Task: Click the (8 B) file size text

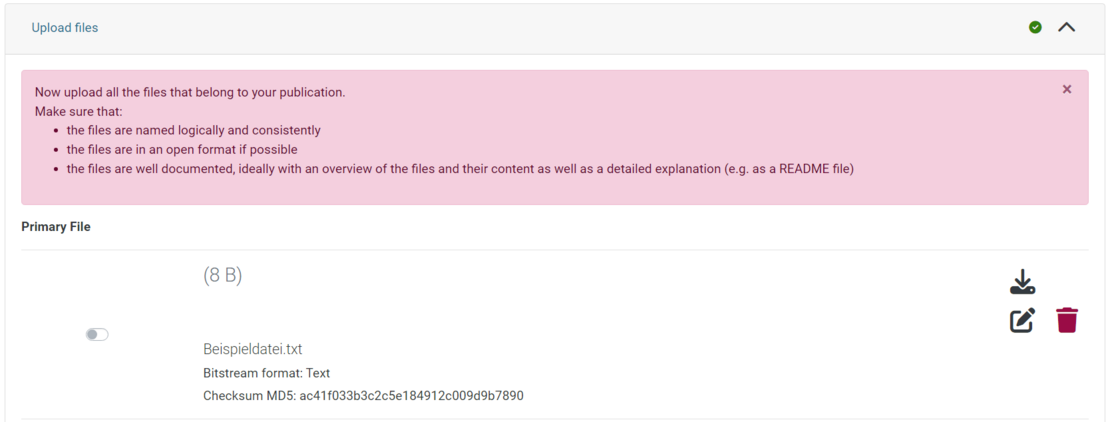Action: tap(223, 275)
